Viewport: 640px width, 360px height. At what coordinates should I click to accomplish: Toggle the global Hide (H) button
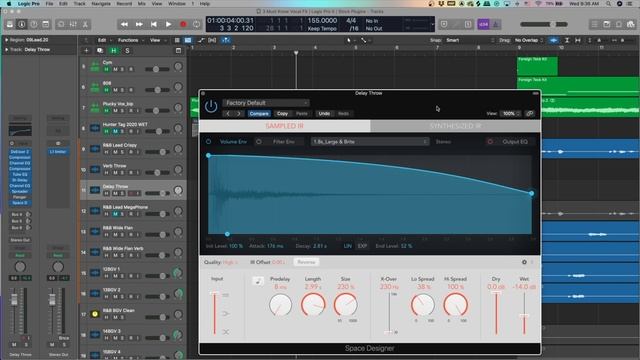(x=113, y=51)
